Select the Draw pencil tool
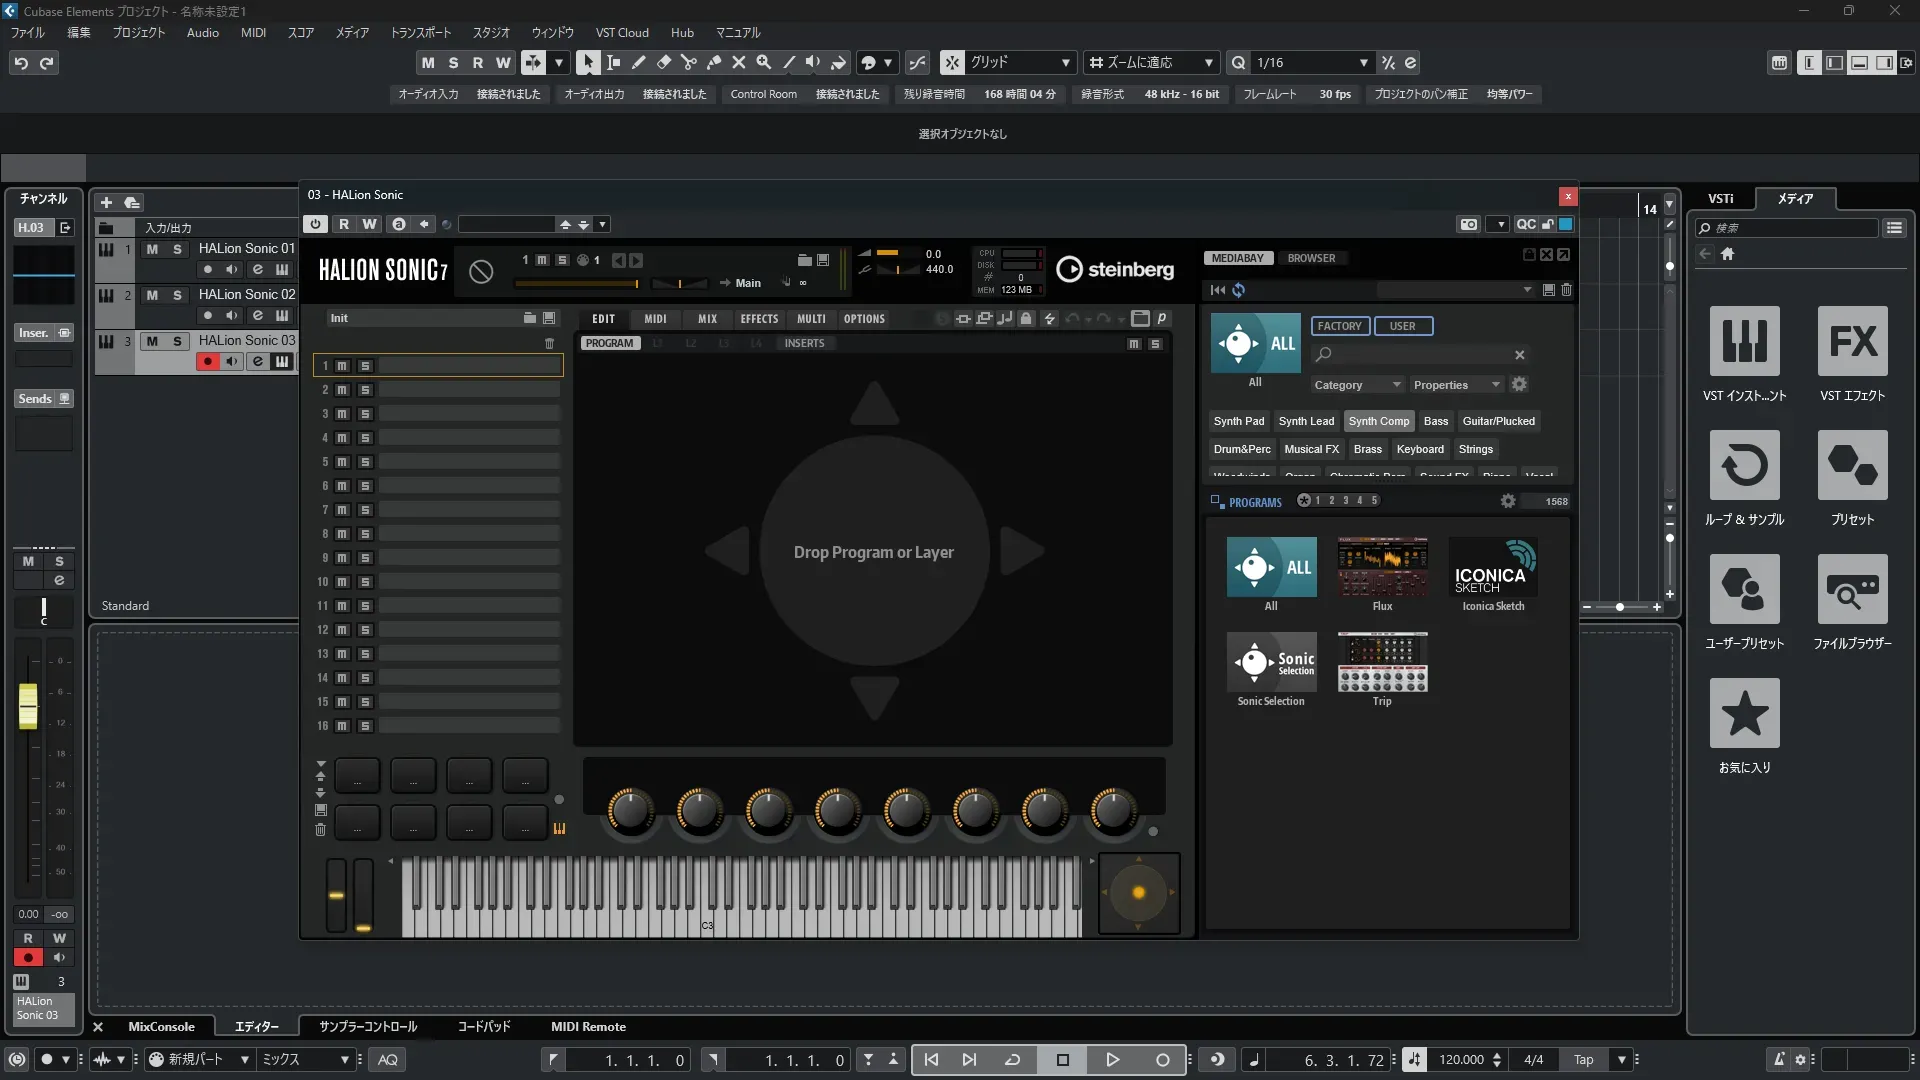Image resolution: width=1920 pixels, height=1080 pixels. point(638,62)
